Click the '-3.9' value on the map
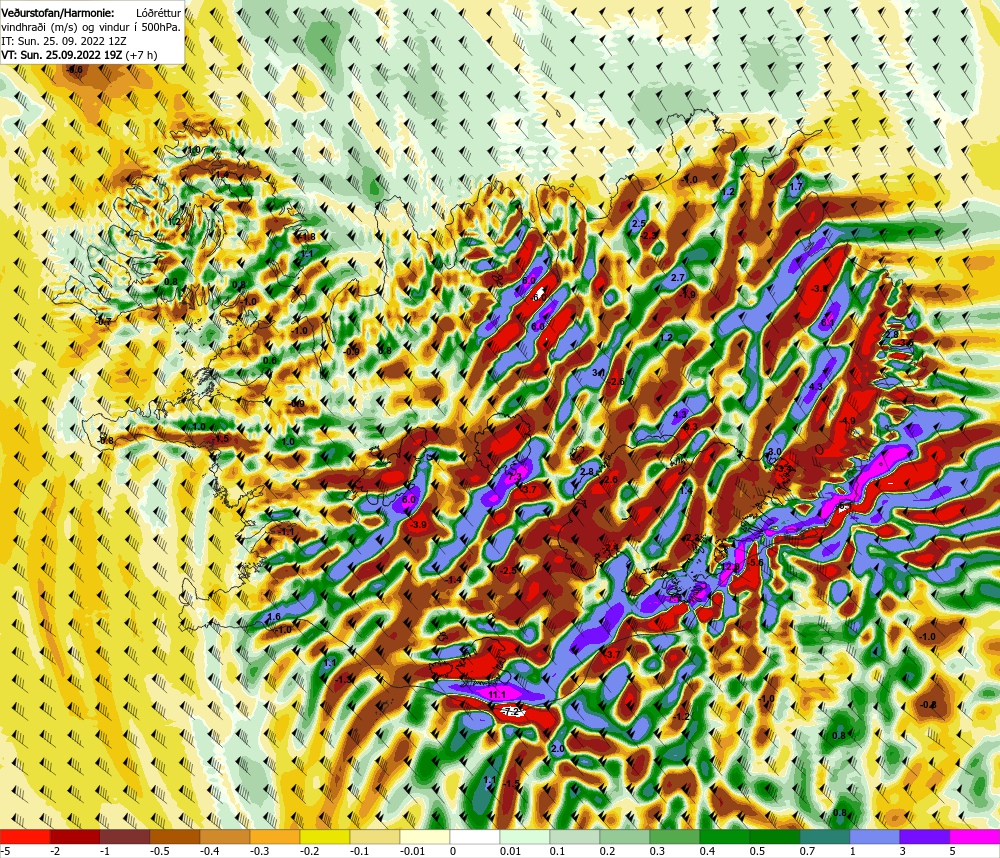 [418, 524]
